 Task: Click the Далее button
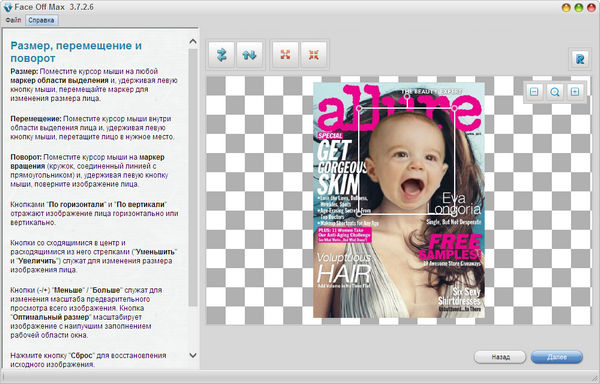point(557,357)
